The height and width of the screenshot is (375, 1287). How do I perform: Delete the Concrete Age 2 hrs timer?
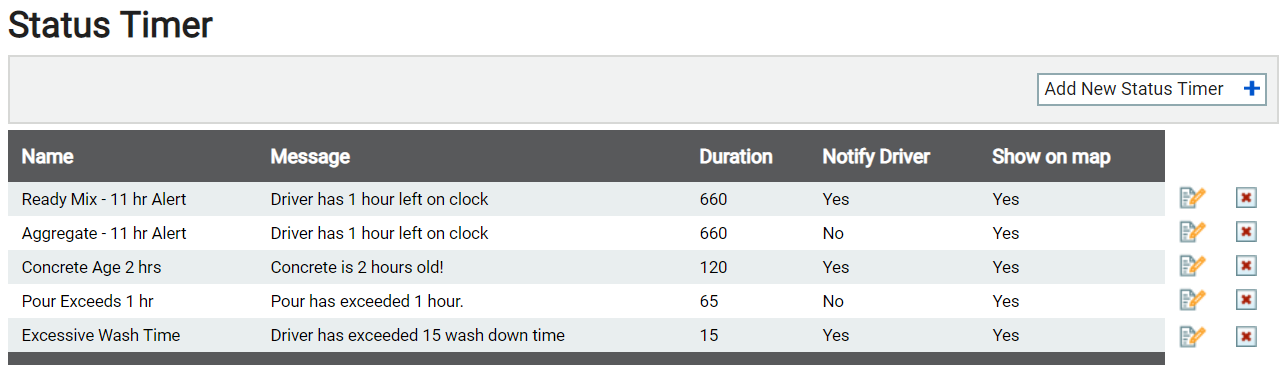(x=1246, y=266)
